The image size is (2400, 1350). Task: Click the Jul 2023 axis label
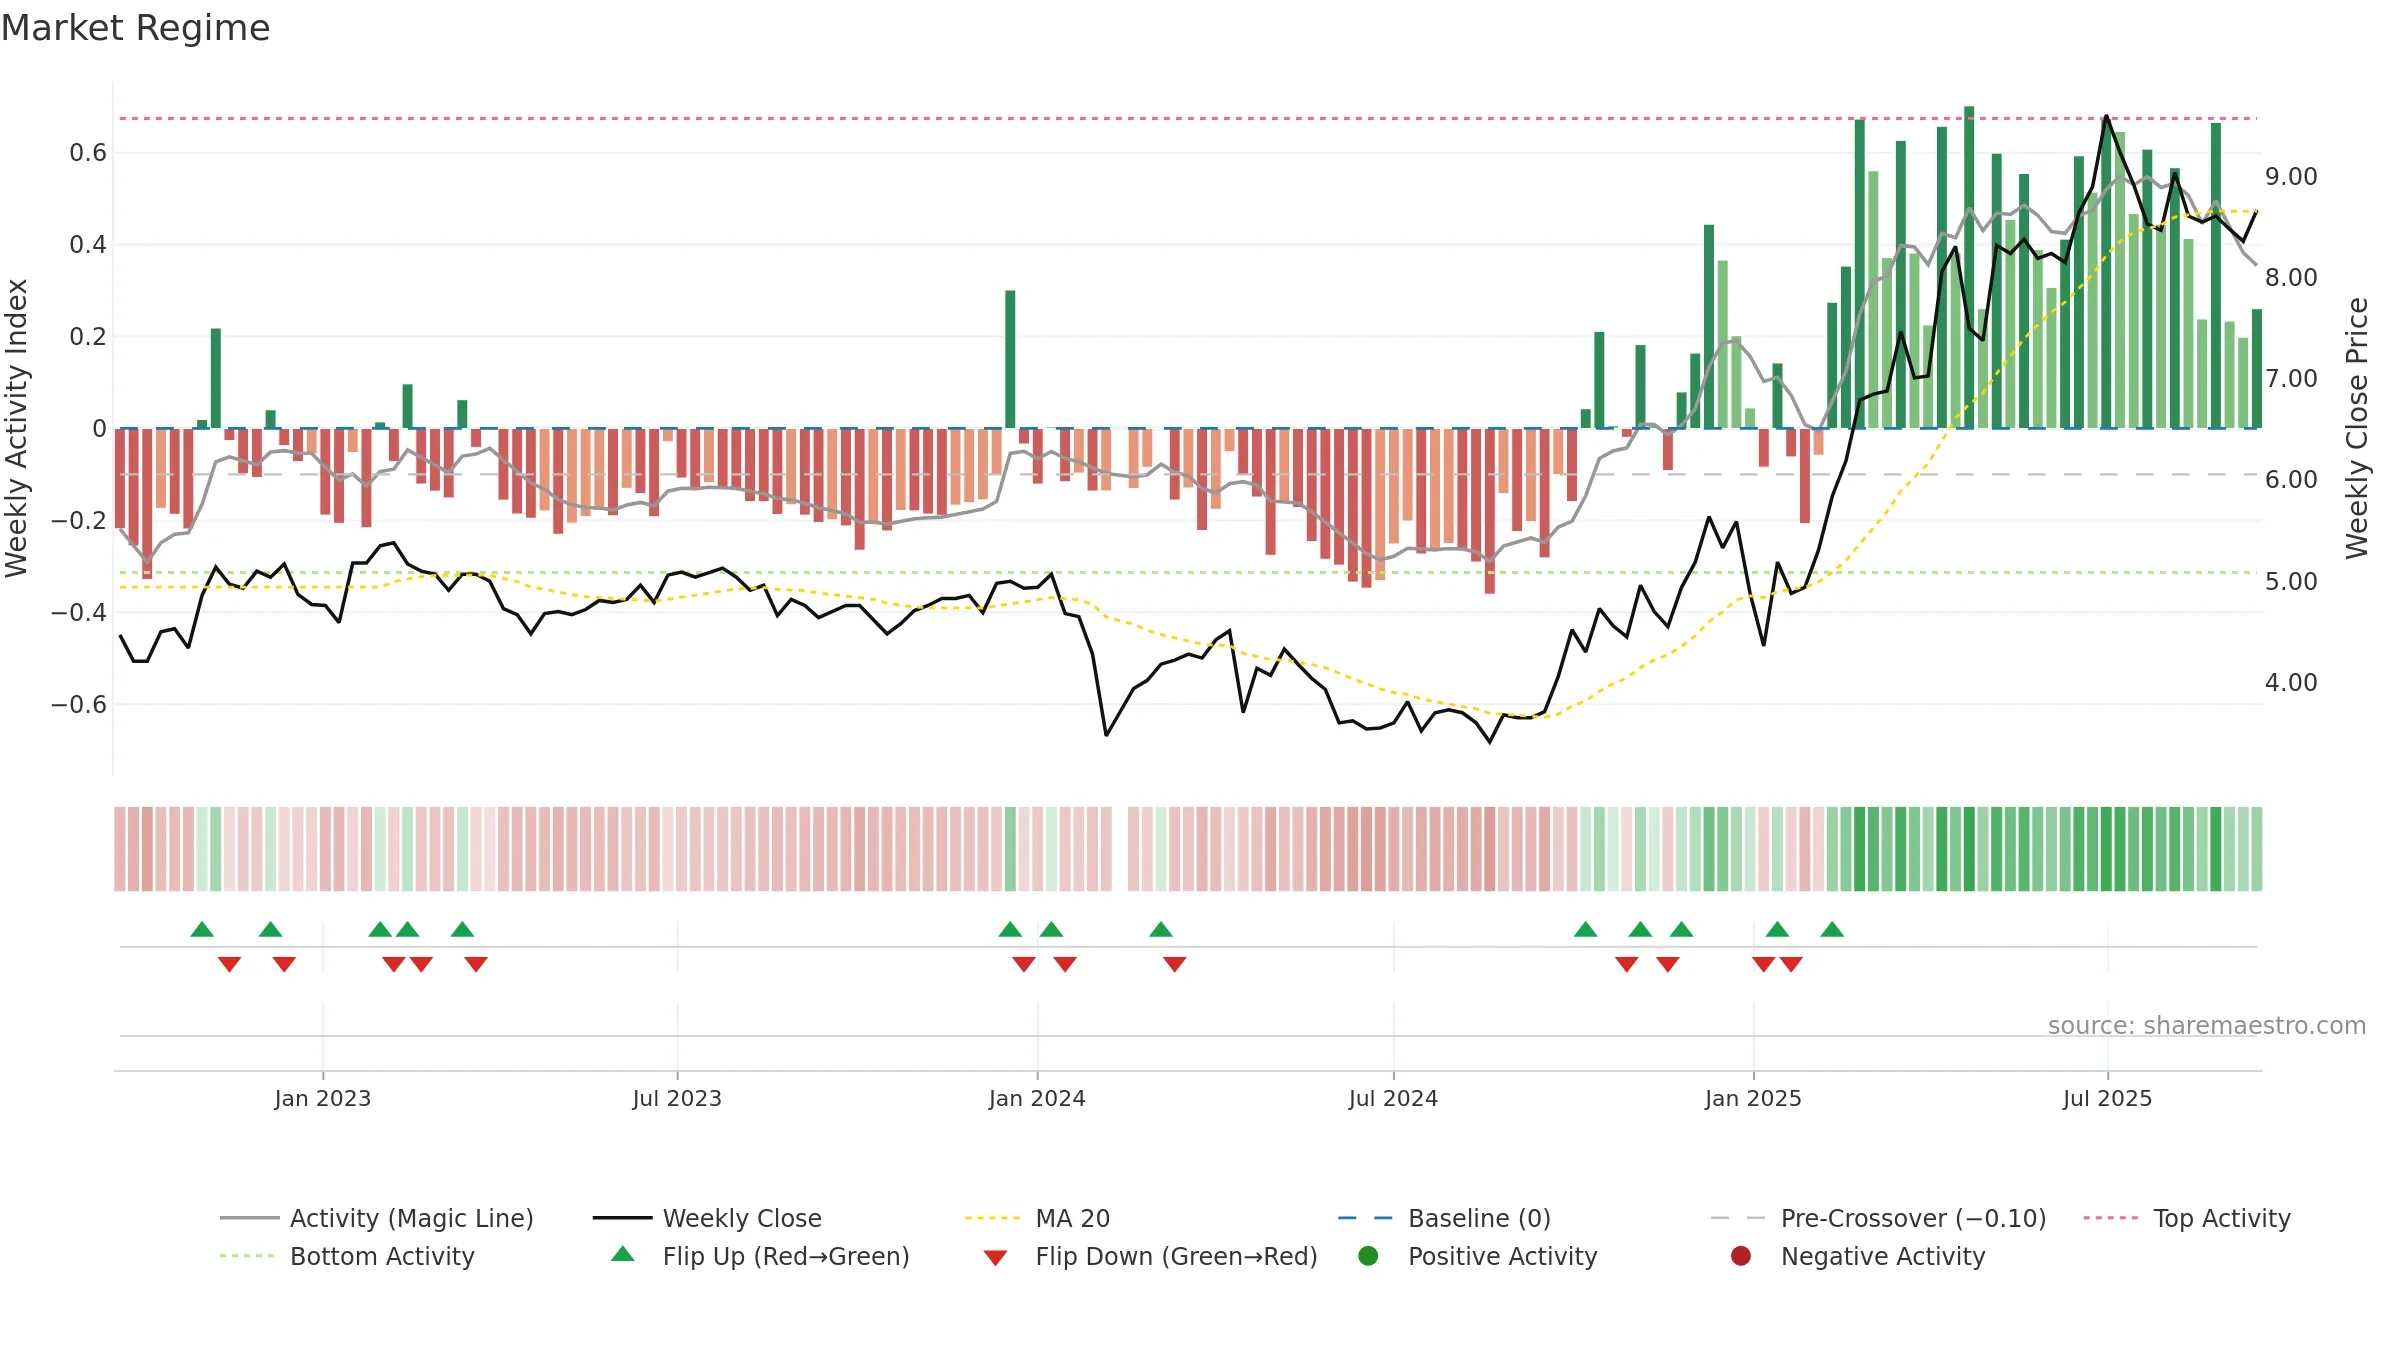tap(677, 1098)
